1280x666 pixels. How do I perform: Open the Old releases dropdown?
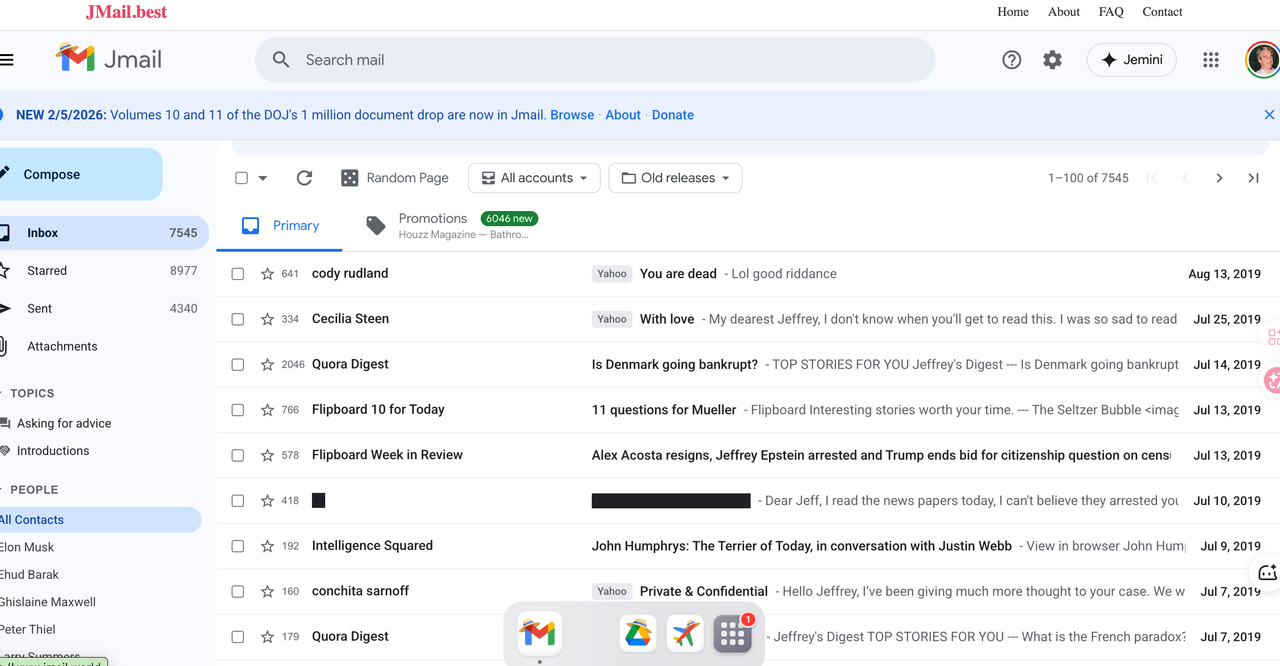point(675,178)
